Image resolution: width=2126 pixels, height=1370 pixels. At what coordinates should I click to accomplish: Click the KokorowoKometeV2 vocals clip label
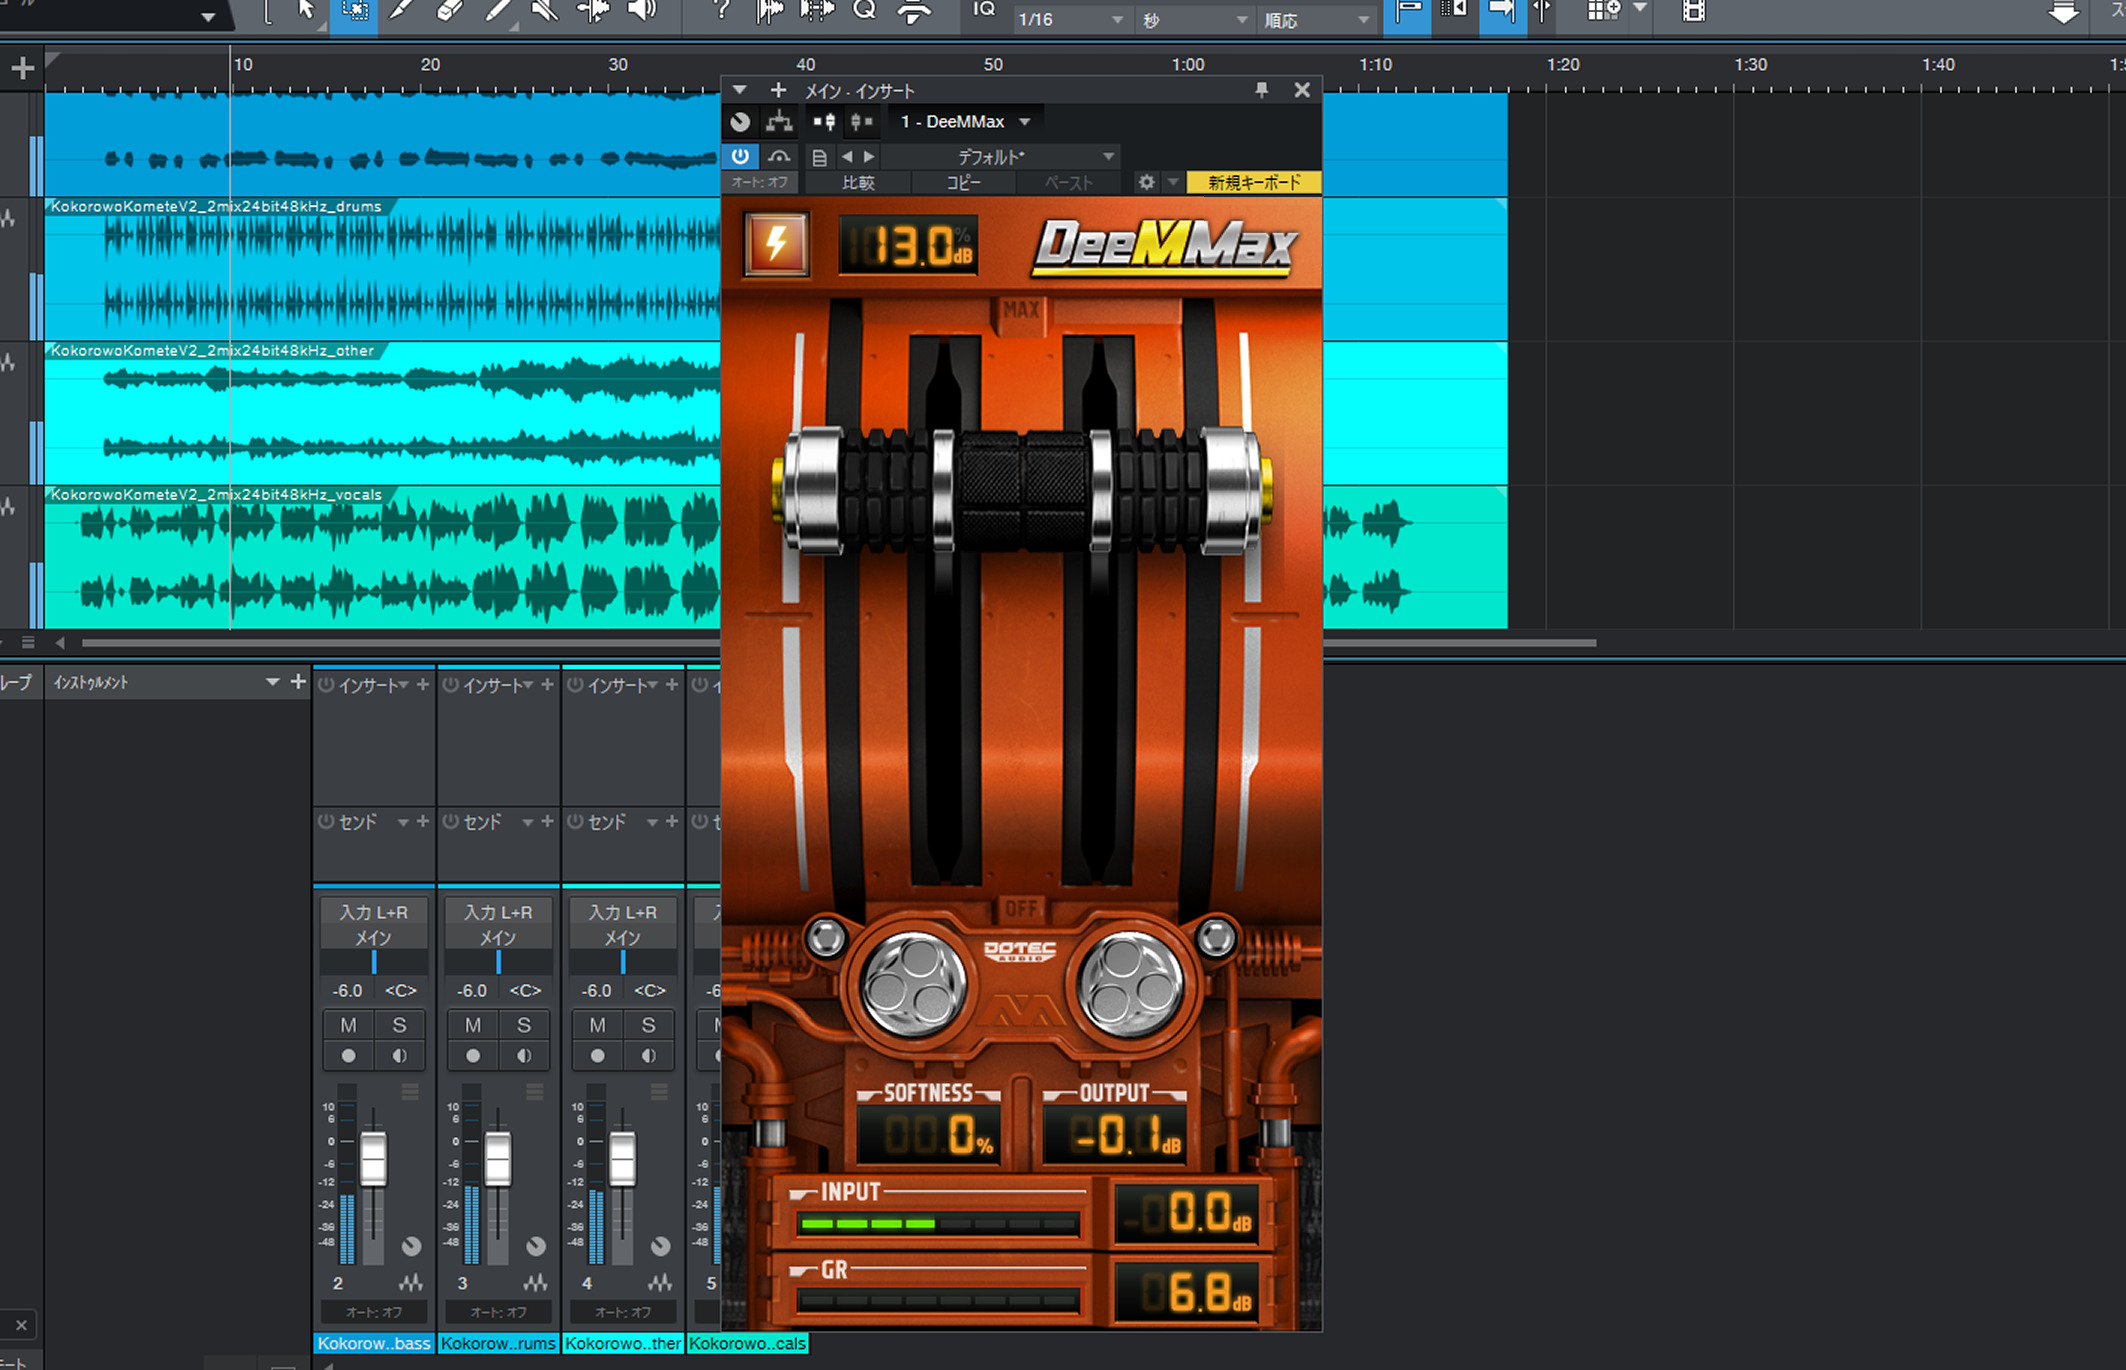216,494
